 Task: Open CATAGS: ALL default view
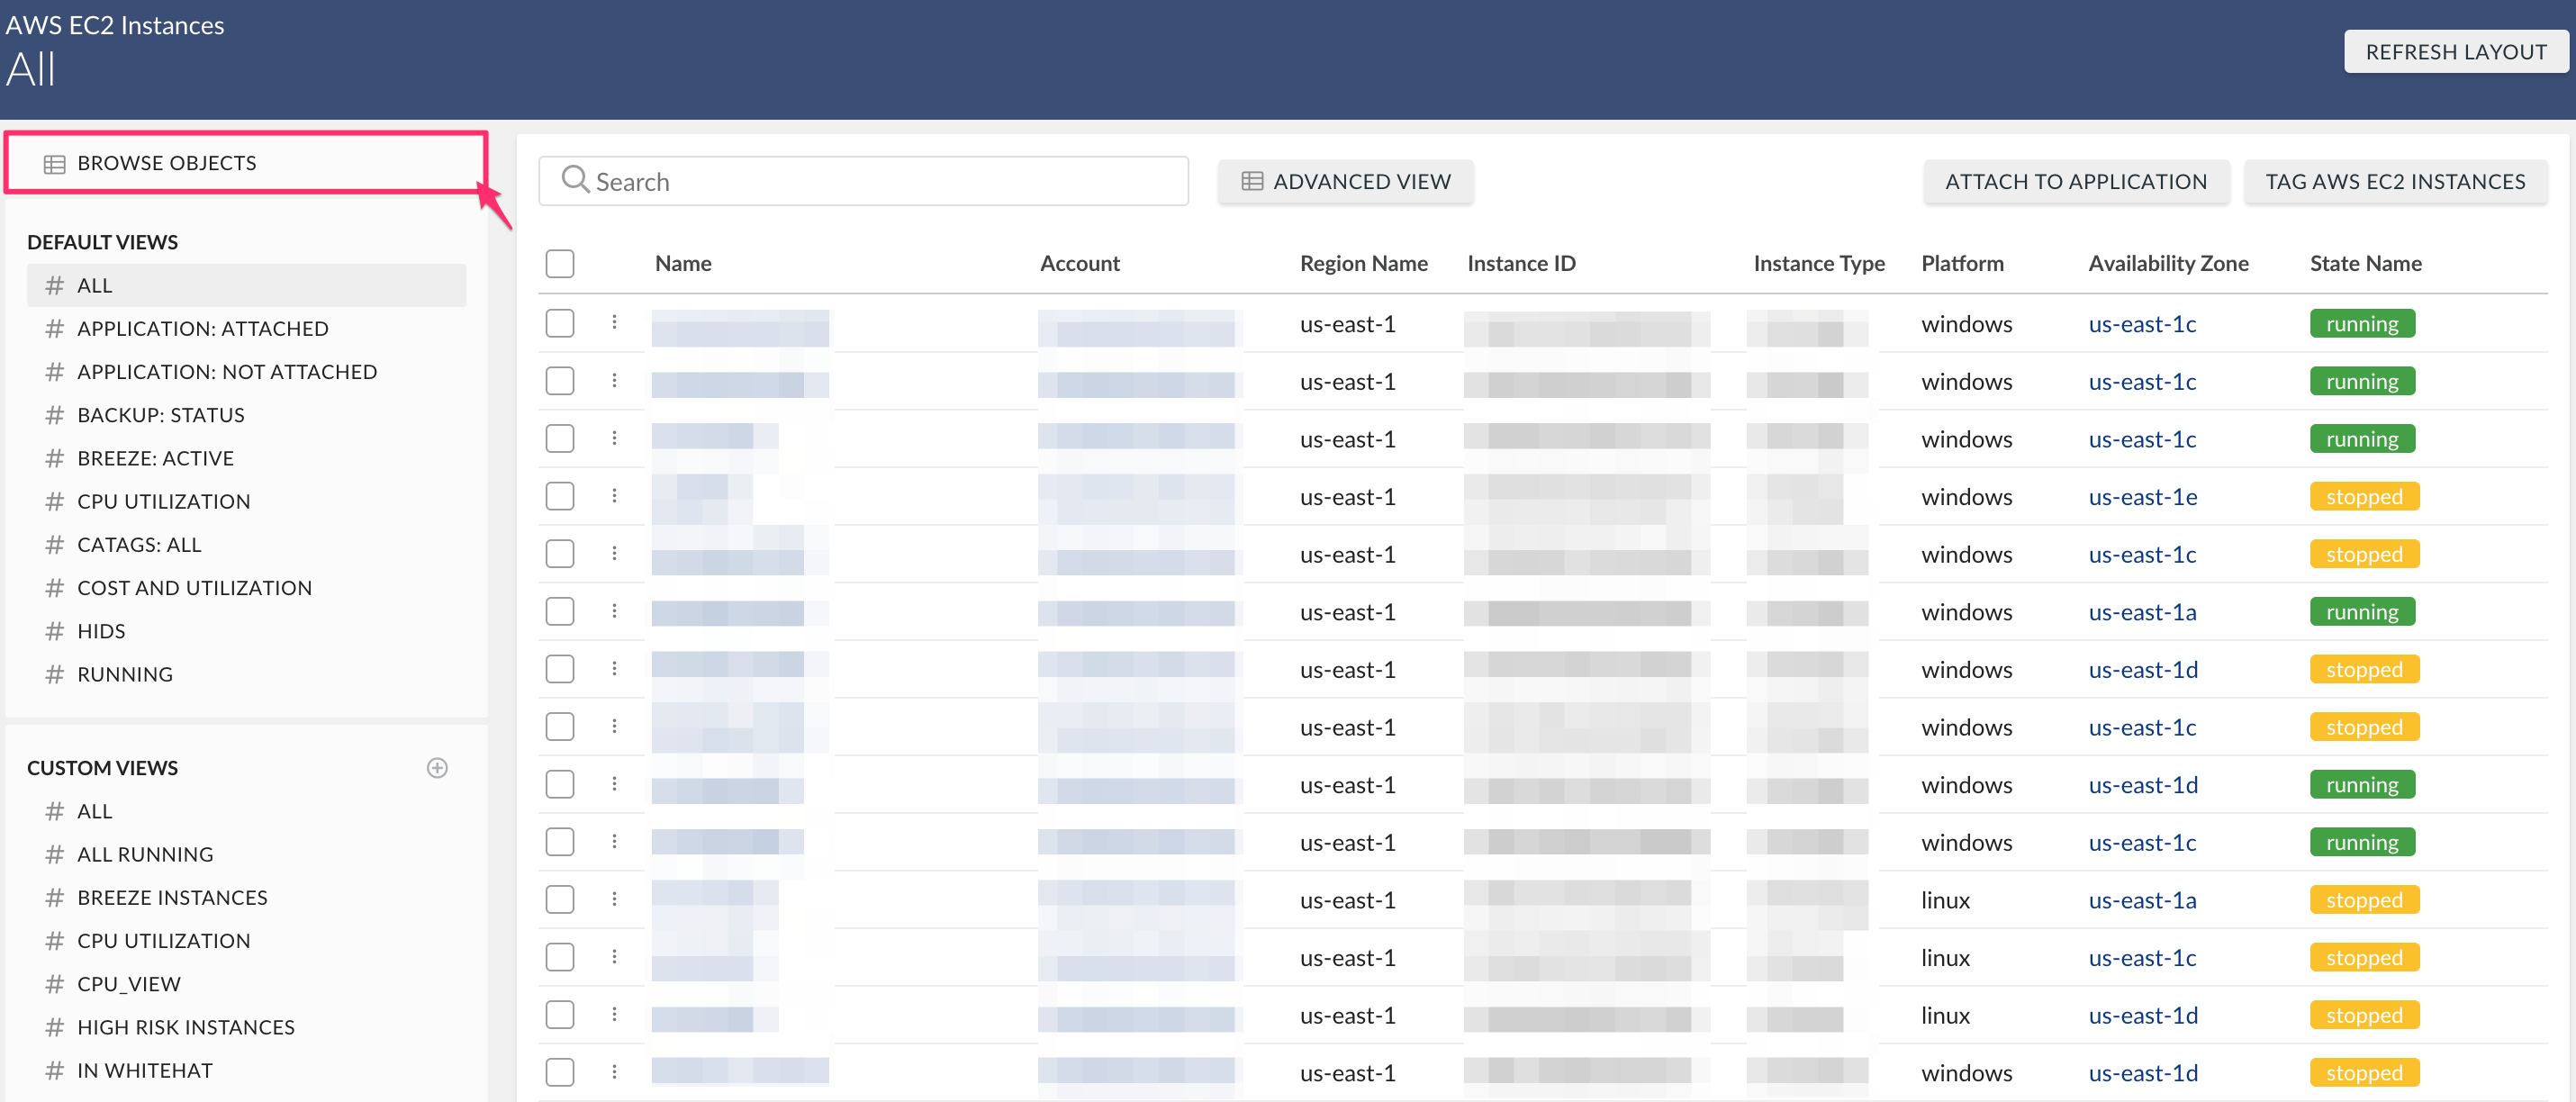pos(139,545)
